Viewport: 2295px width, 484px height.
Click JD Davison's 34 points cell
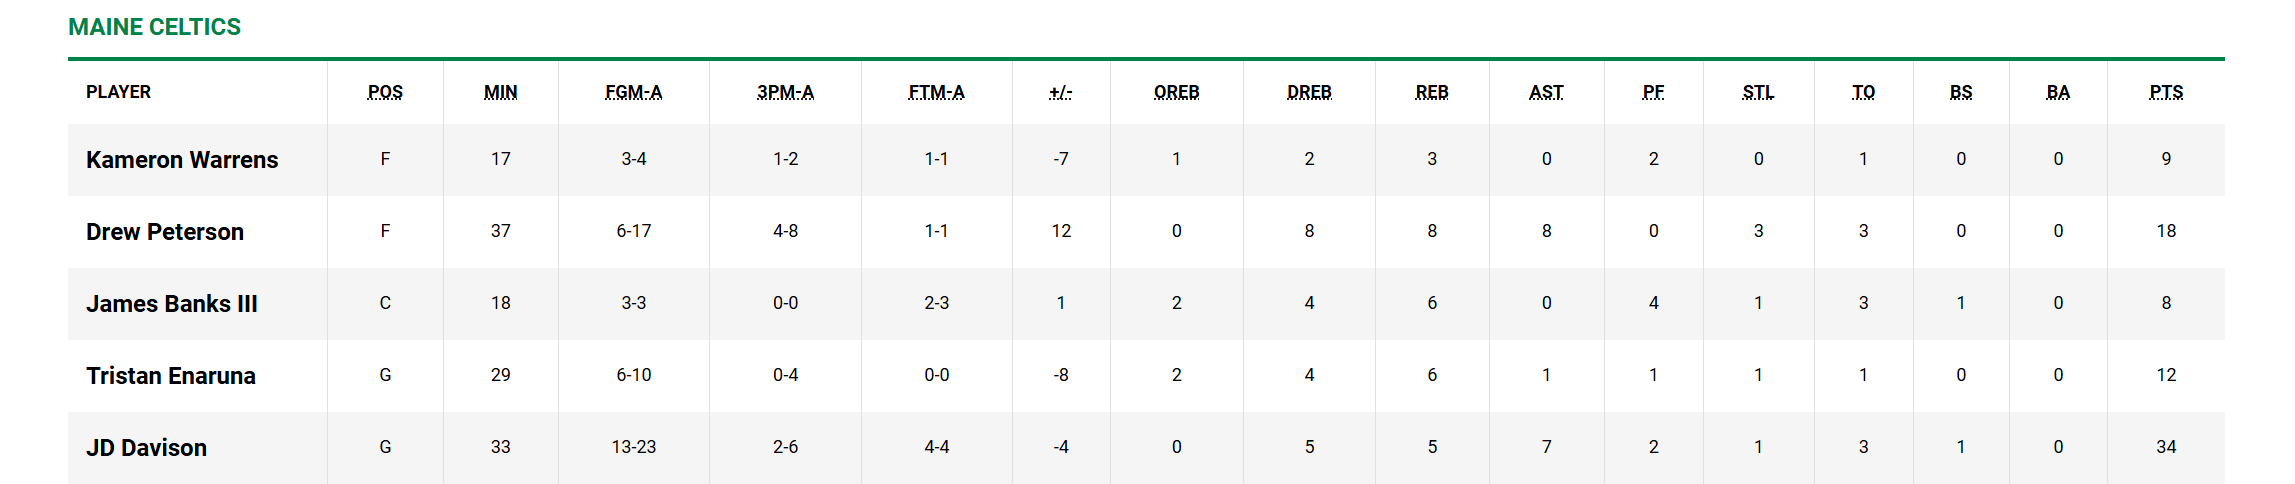pyautogui.click(x=2166, y=447)
